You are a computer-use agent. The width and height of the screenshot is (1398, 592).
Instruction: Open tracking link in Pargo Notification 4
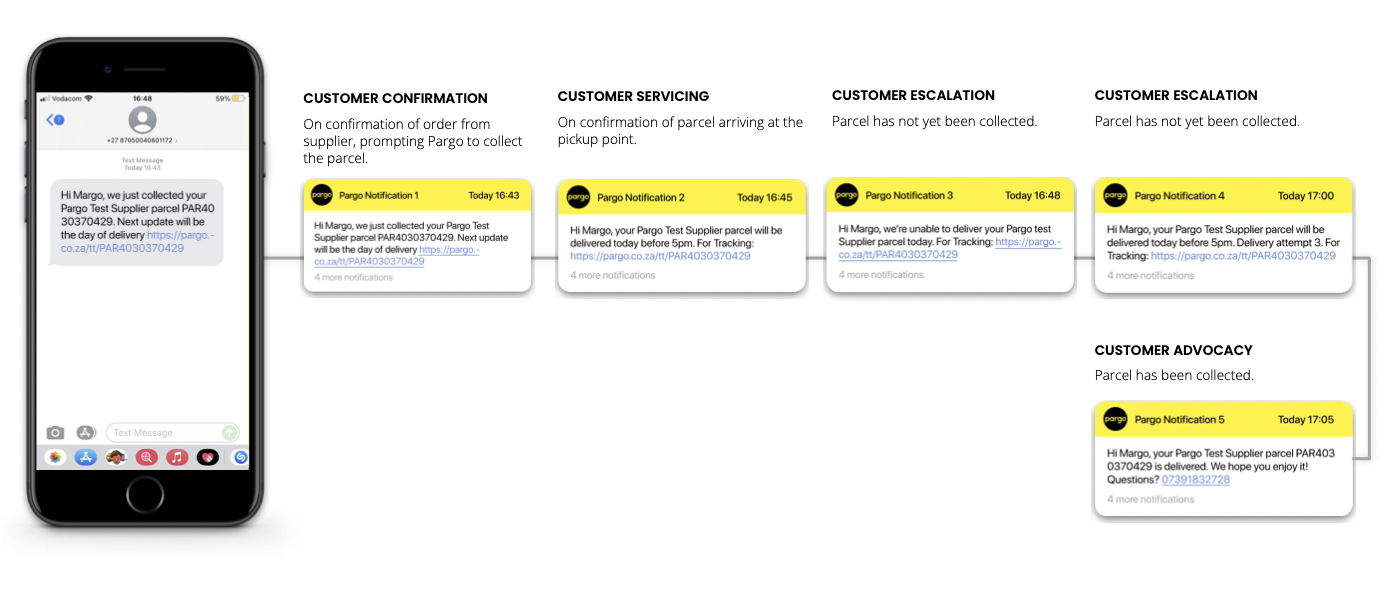pyautogui.click(x=1243, y=256)
